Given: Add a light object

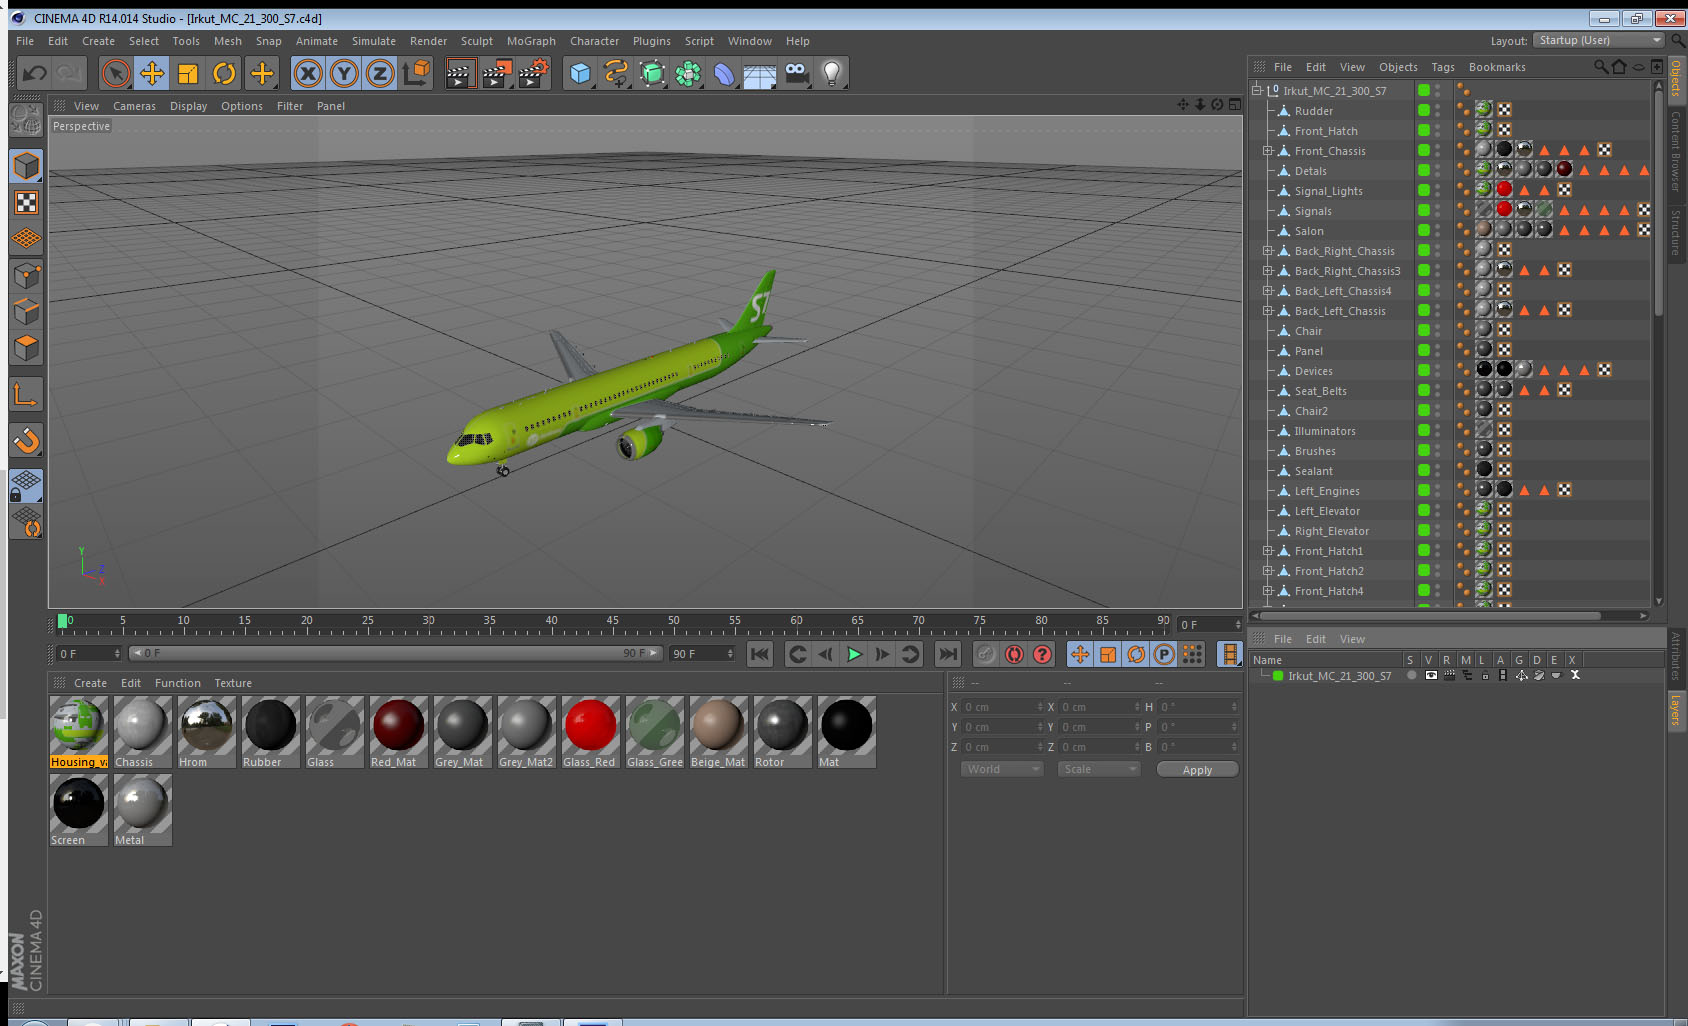Looking at the screenshot, I should point(832,73).
